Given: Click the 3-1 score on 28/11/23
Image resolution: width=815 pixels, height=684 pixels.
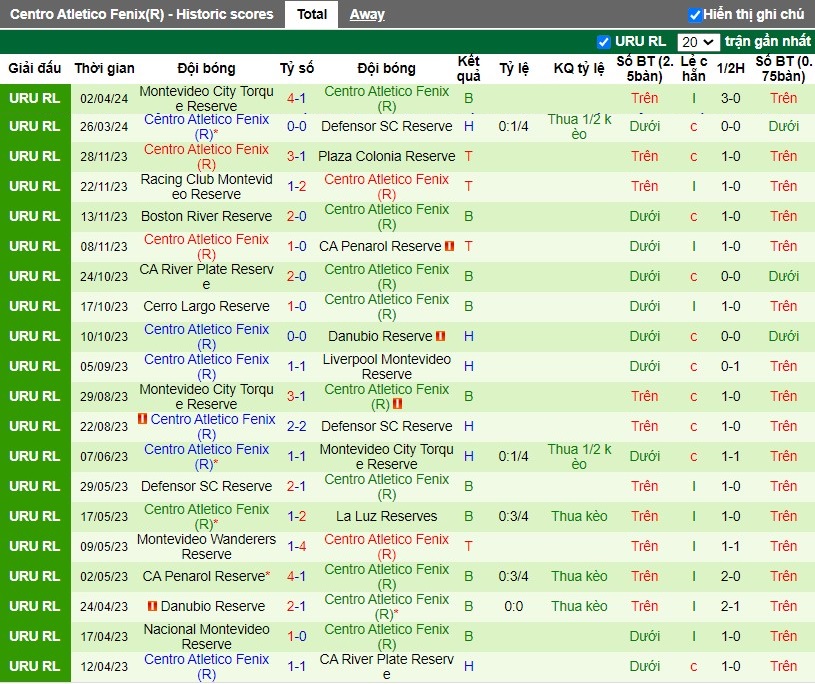Looking at the screenshot, I should [x=297, y=156].
